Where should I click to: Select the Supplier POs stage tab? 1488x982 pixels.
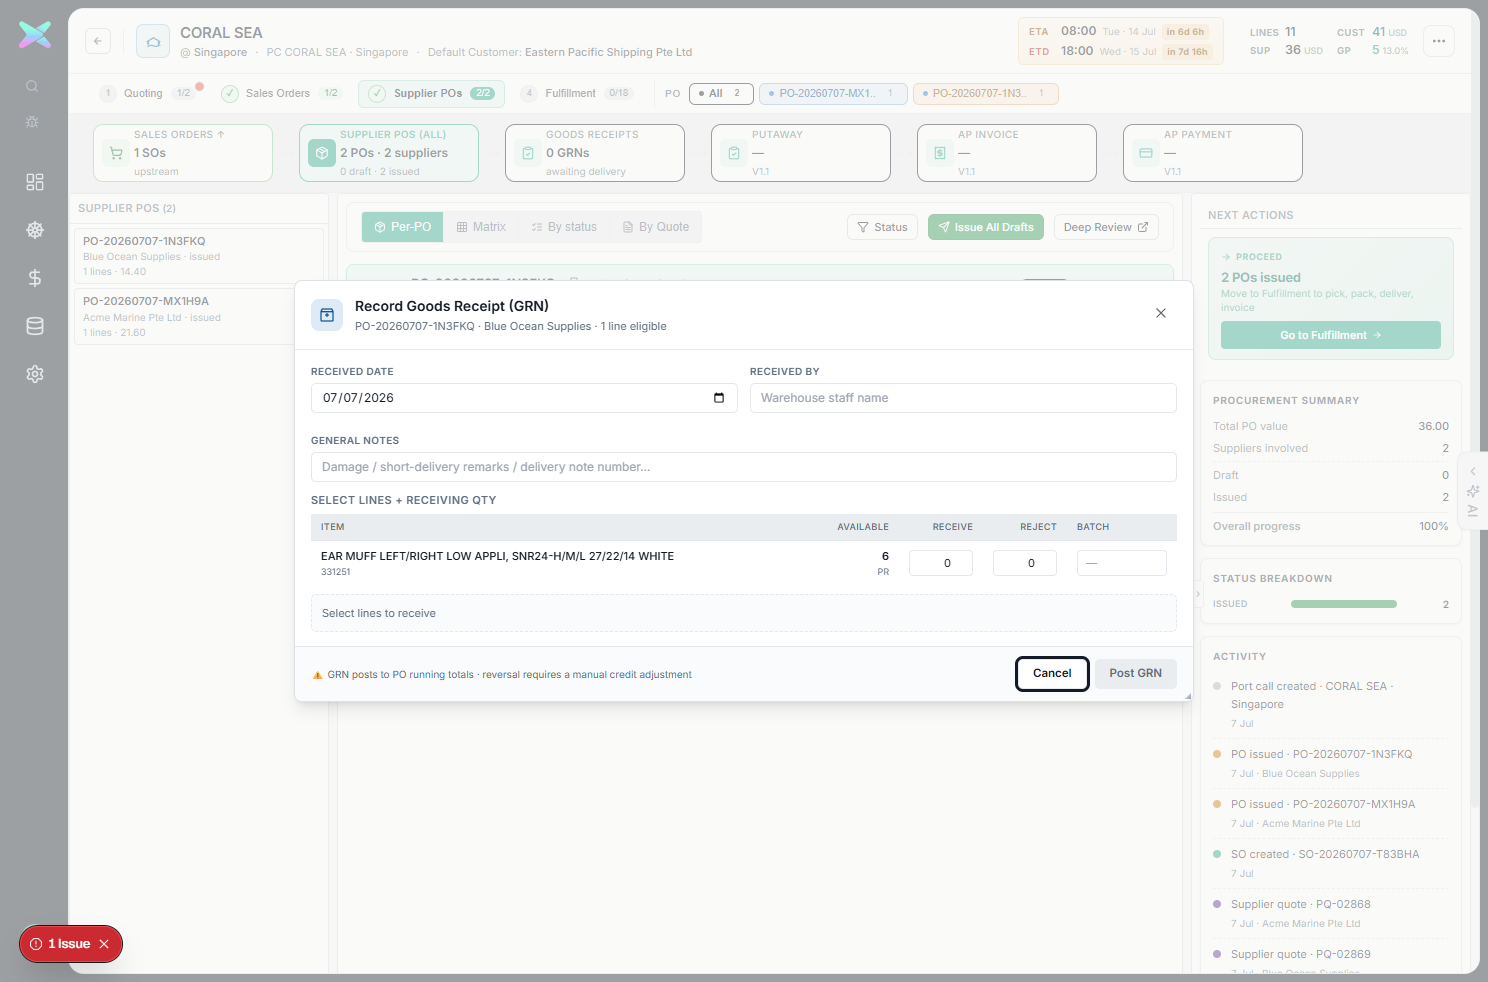[431, 93]
